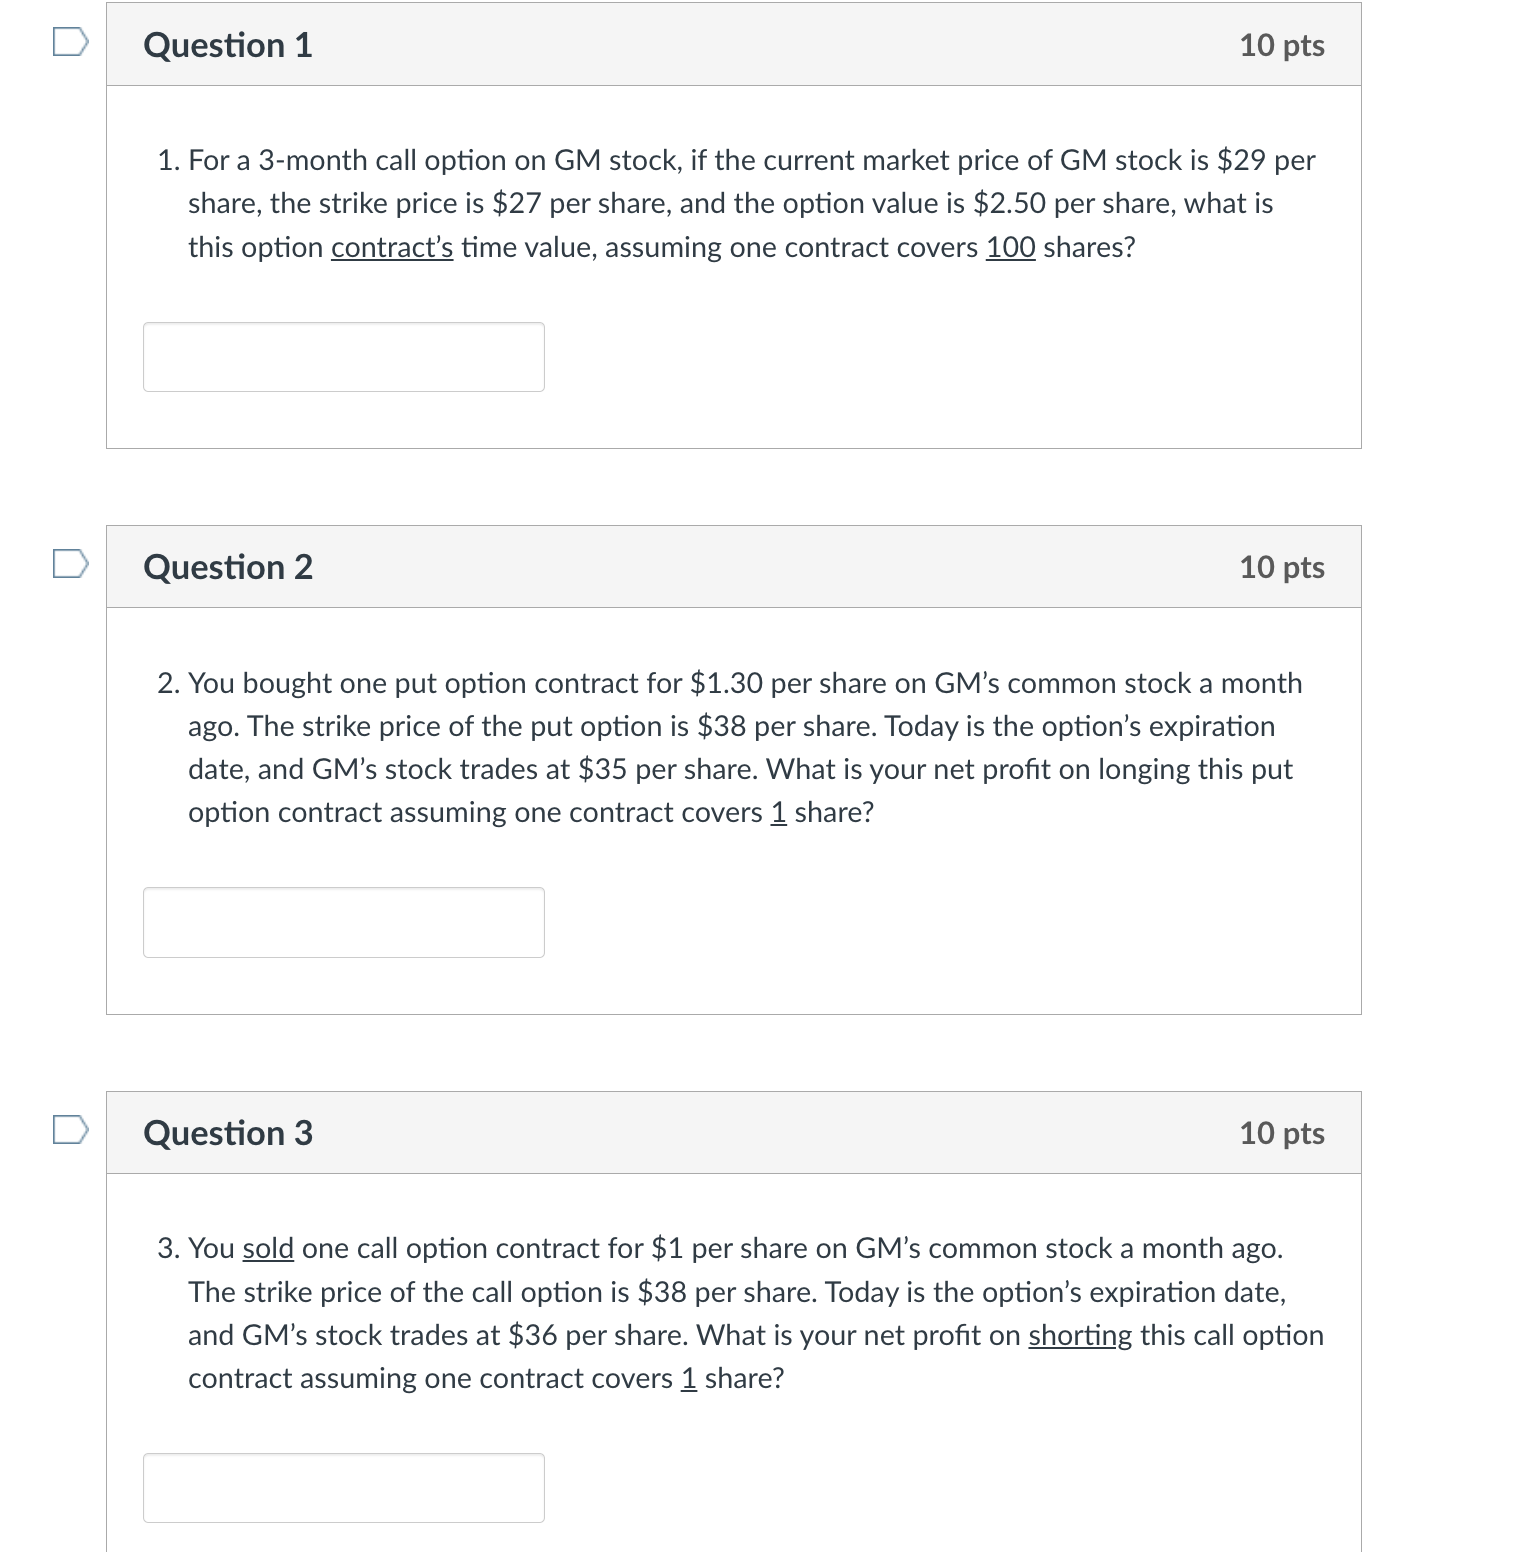Click the underlined 1 share in Question 2
Viewport: 1514px width, 1552px height.
point(776,811)
